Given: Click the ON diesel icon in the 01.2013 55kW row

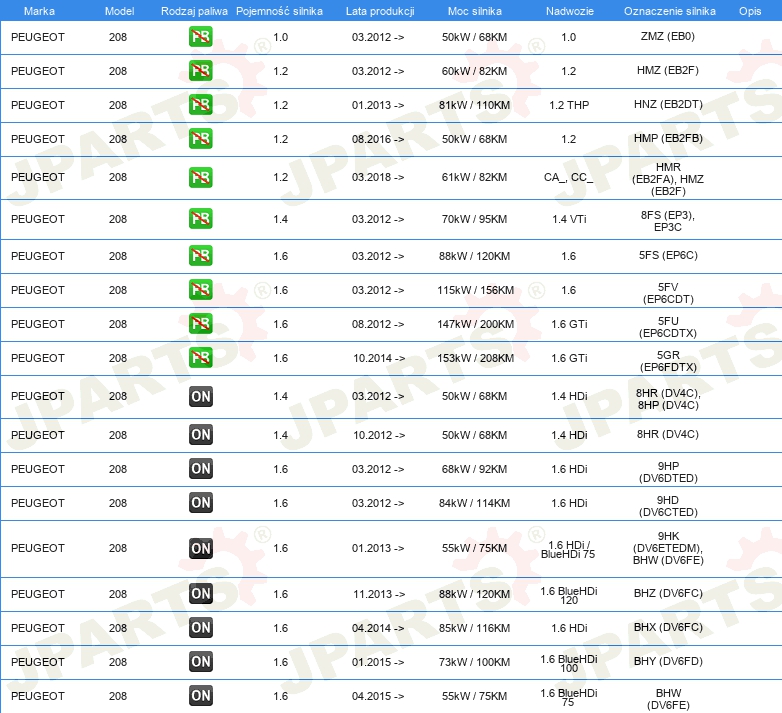Looking at the screenshot, I should (x=200, y=548).
